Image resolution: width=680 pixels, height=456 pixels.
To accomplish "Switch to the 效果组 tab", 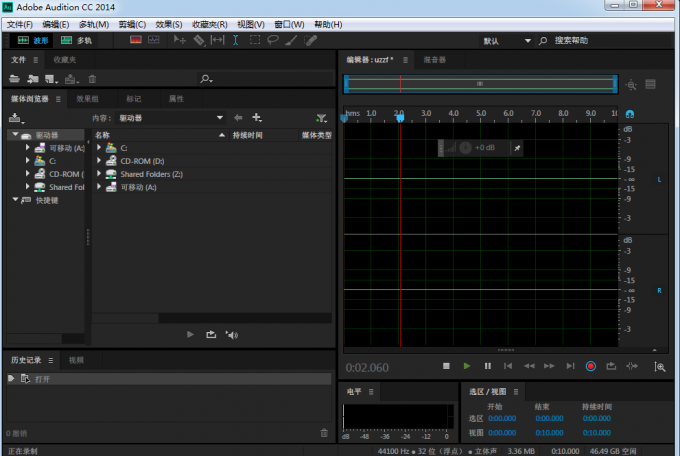I will click(87, 99).
